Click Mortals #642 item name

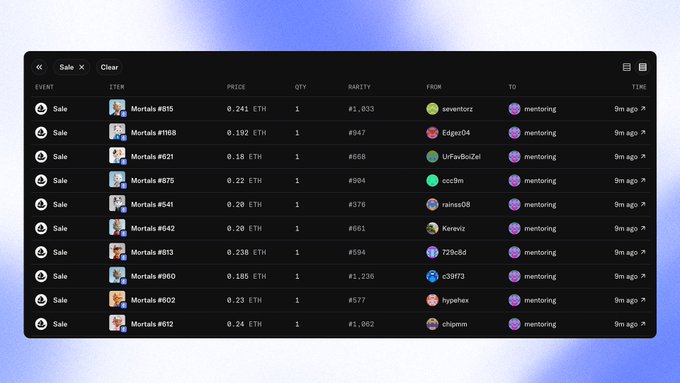153,228
